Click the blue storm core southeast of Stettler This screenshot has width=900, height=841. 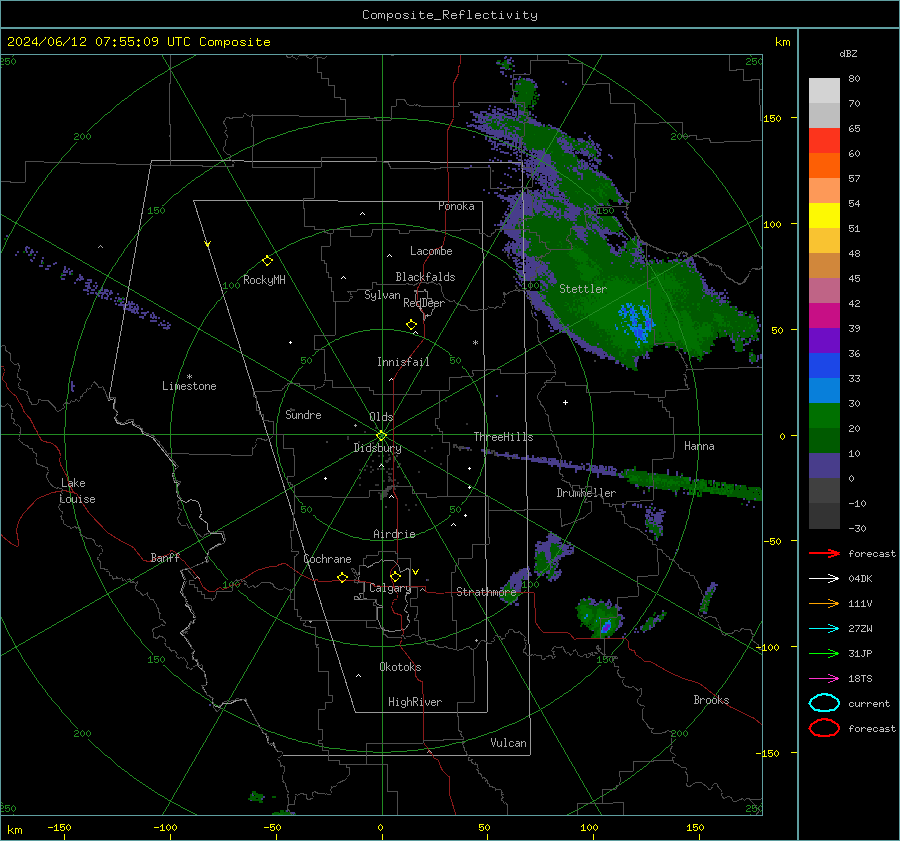click(x=636, y=323)
